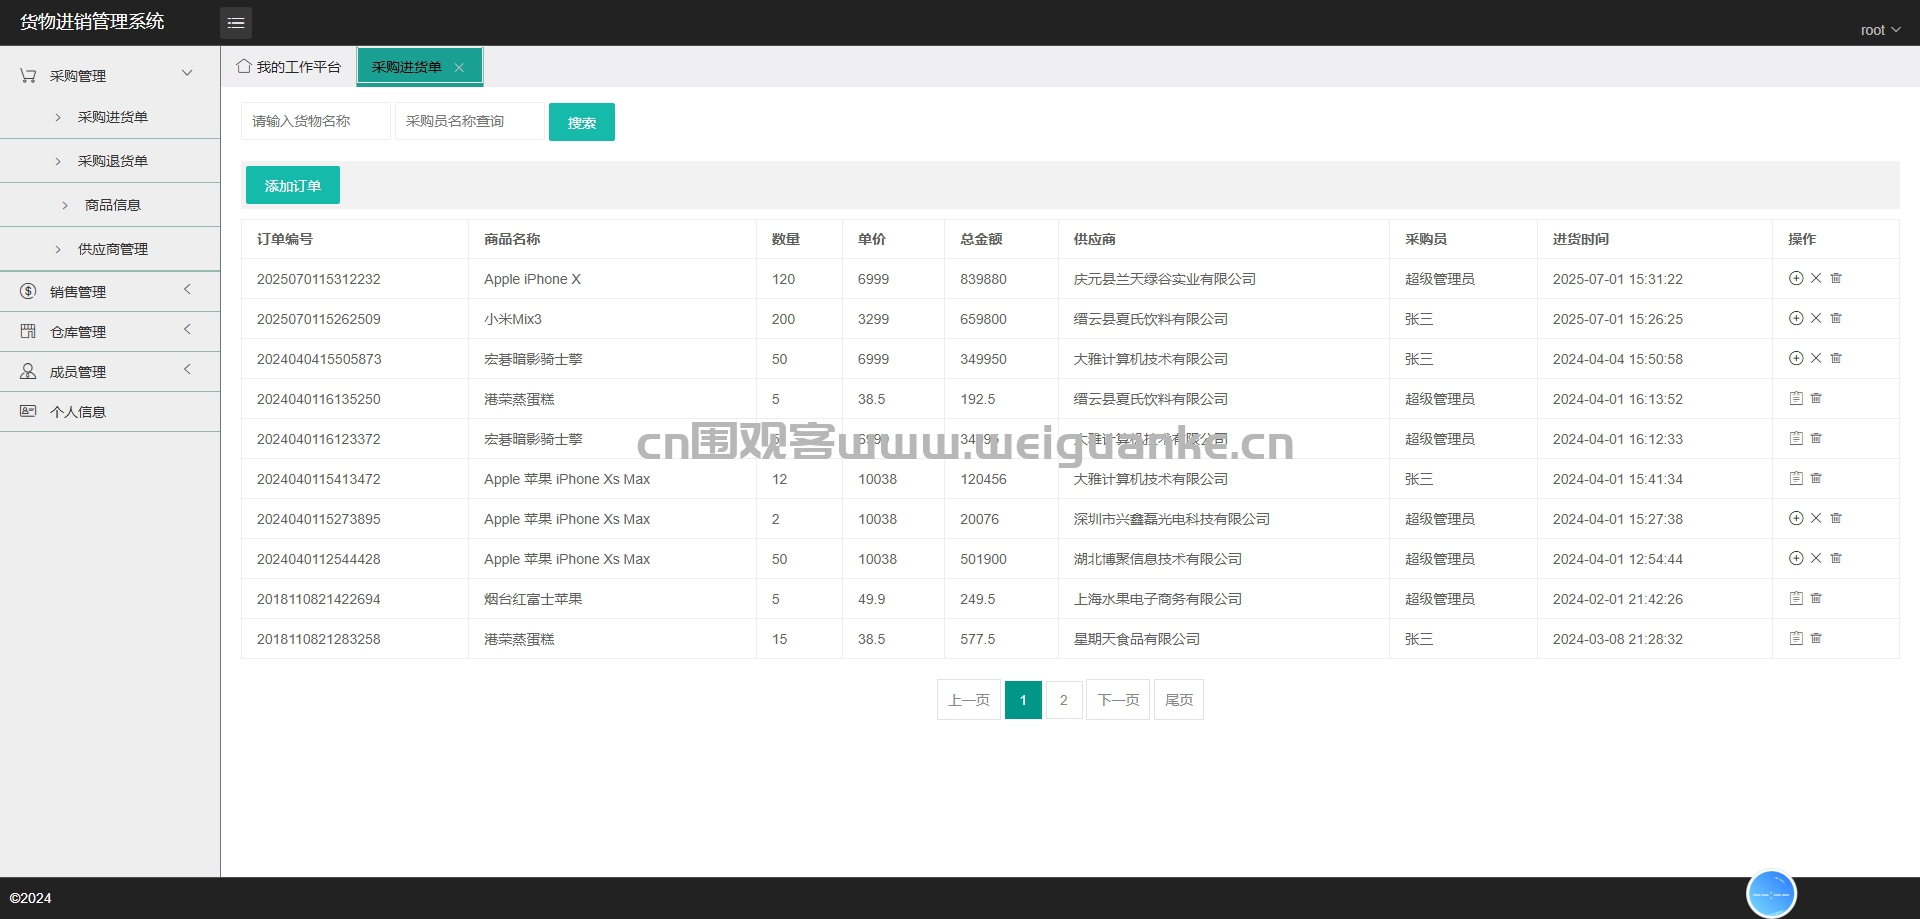Focus the 采购员名称查询 input field
The width and height of the screenshot is (1920, 919).
pyautogui.click(x=470, y=121)
